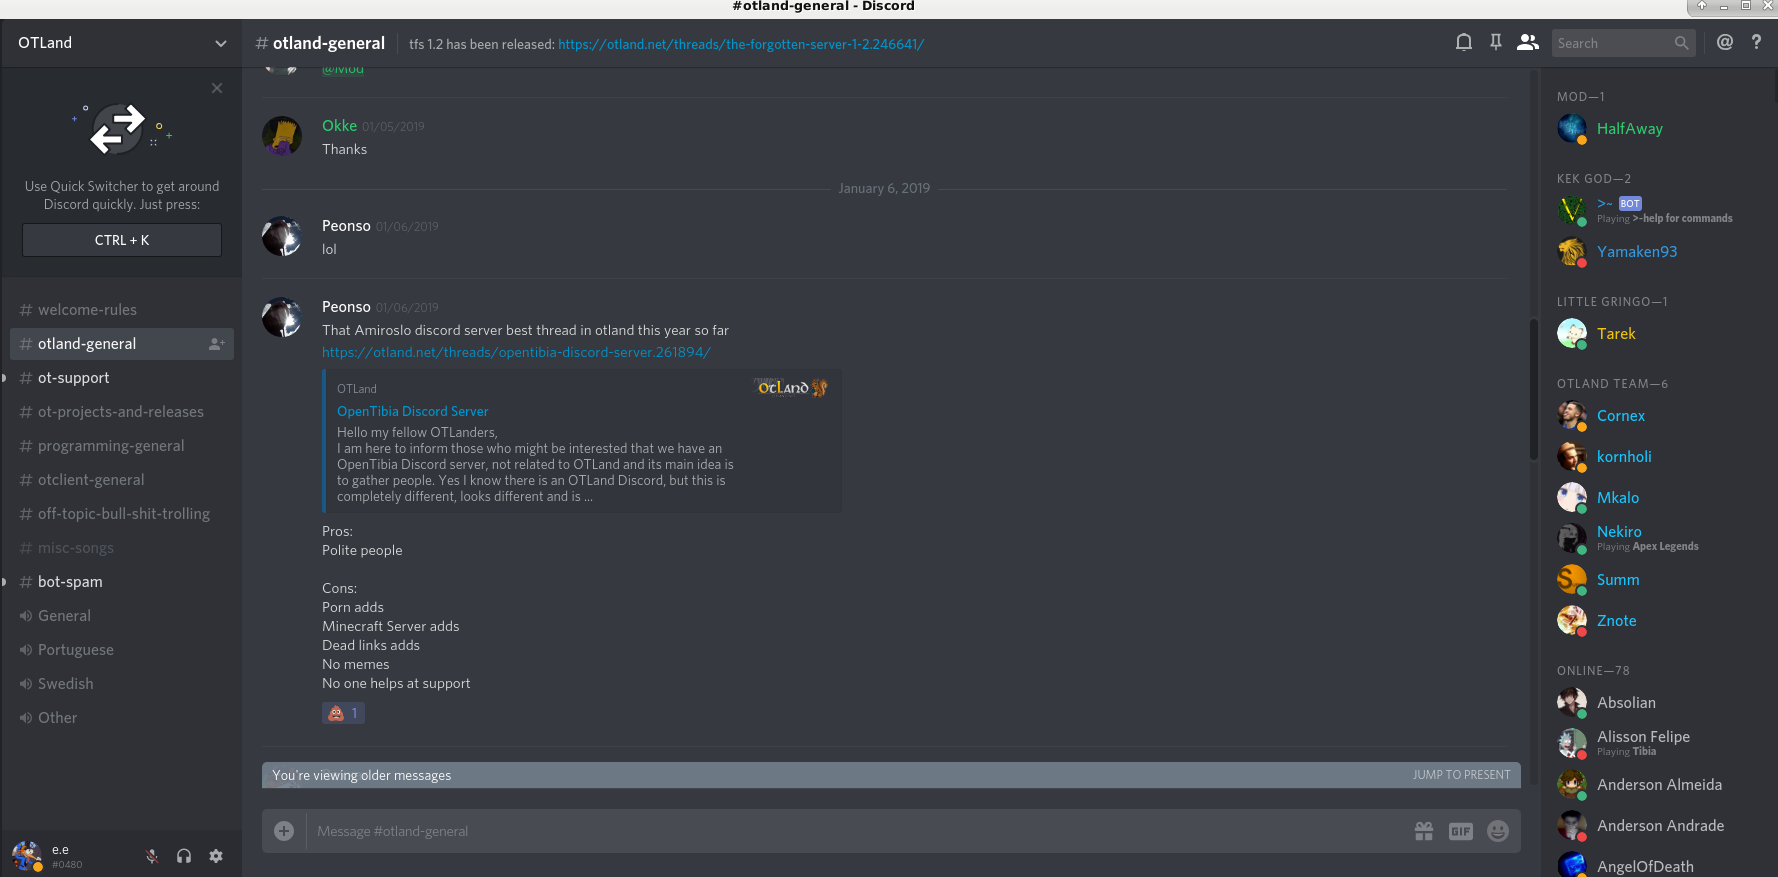
Task: Toggle headphones deafen
Action: pyautogui.click(x=184, y=856)
